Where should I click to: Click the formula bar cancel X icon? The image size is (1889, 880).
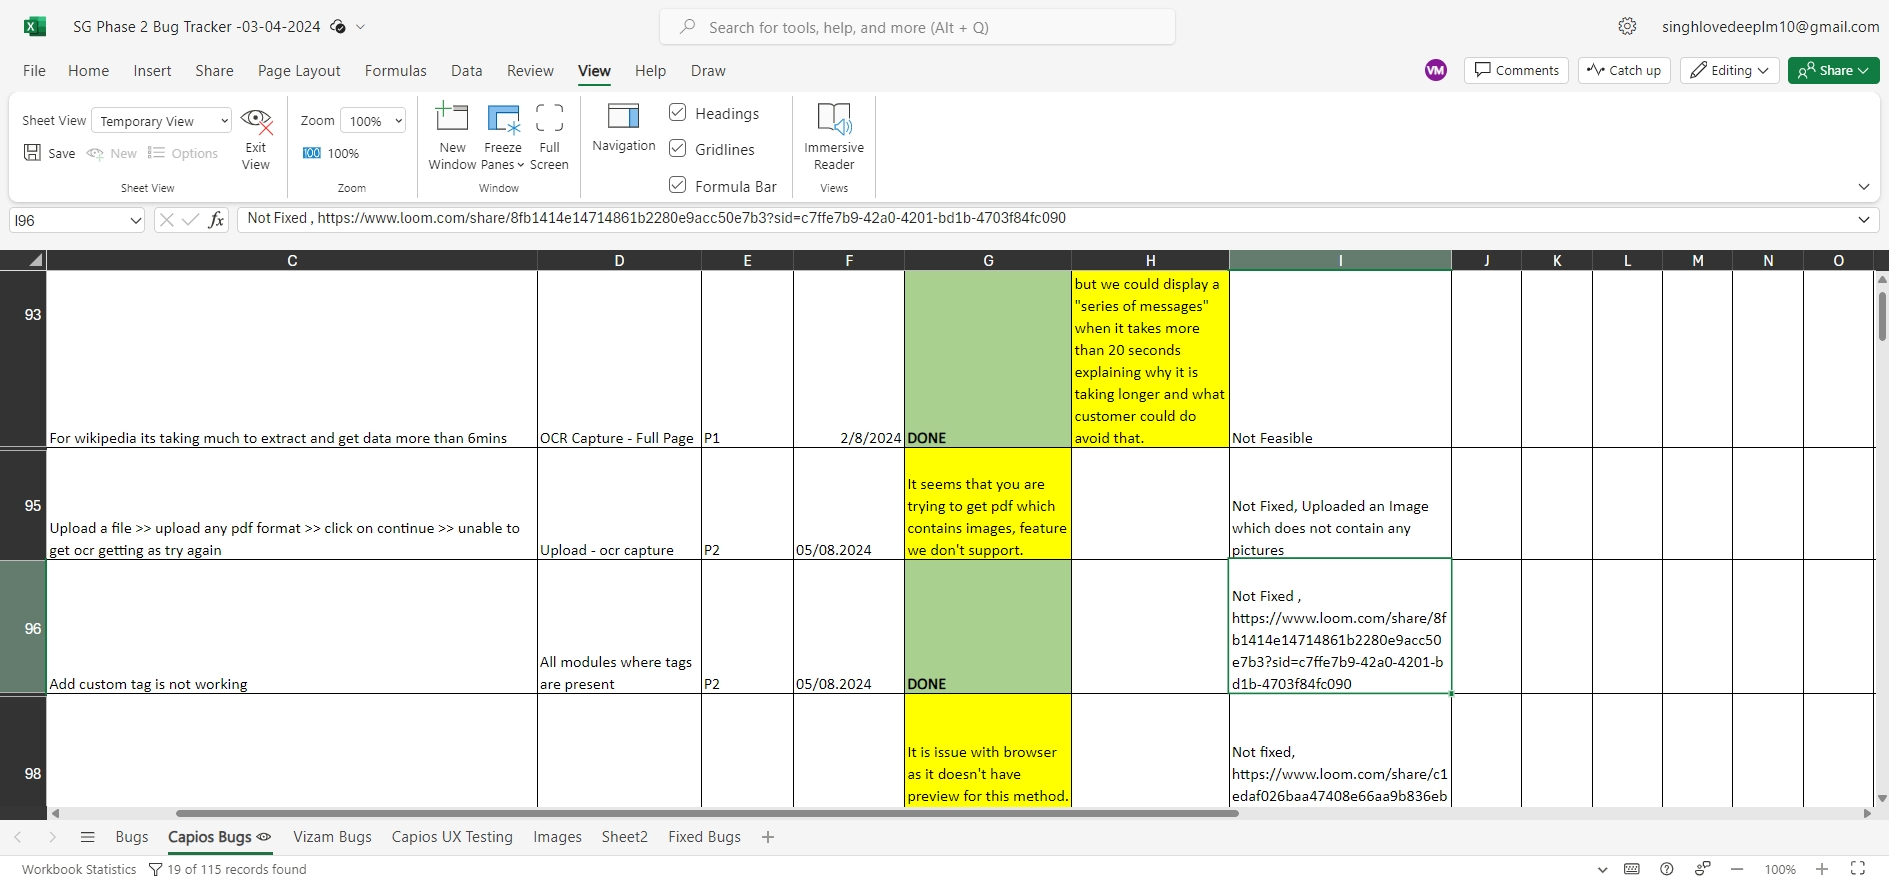[166, 220]
